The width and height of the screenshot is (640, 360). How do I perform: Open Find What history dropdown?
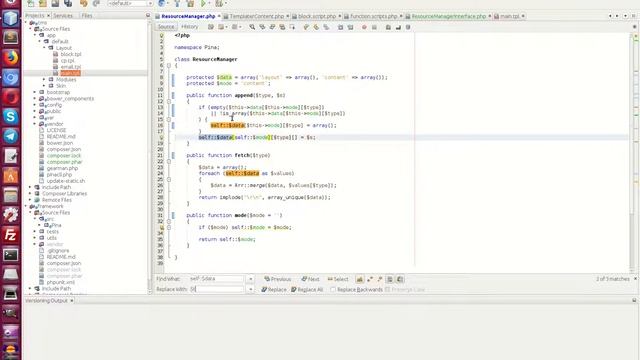coord(251,279)
